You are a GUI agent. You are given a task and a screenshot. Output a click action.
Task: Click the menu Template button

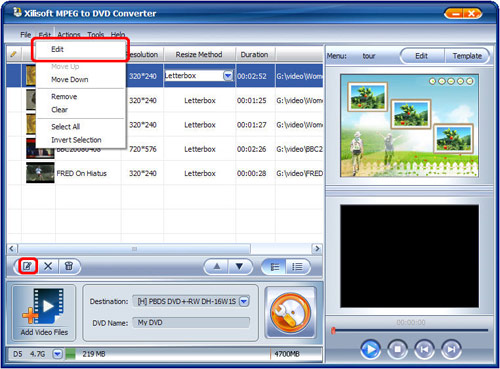coord(467,56)
